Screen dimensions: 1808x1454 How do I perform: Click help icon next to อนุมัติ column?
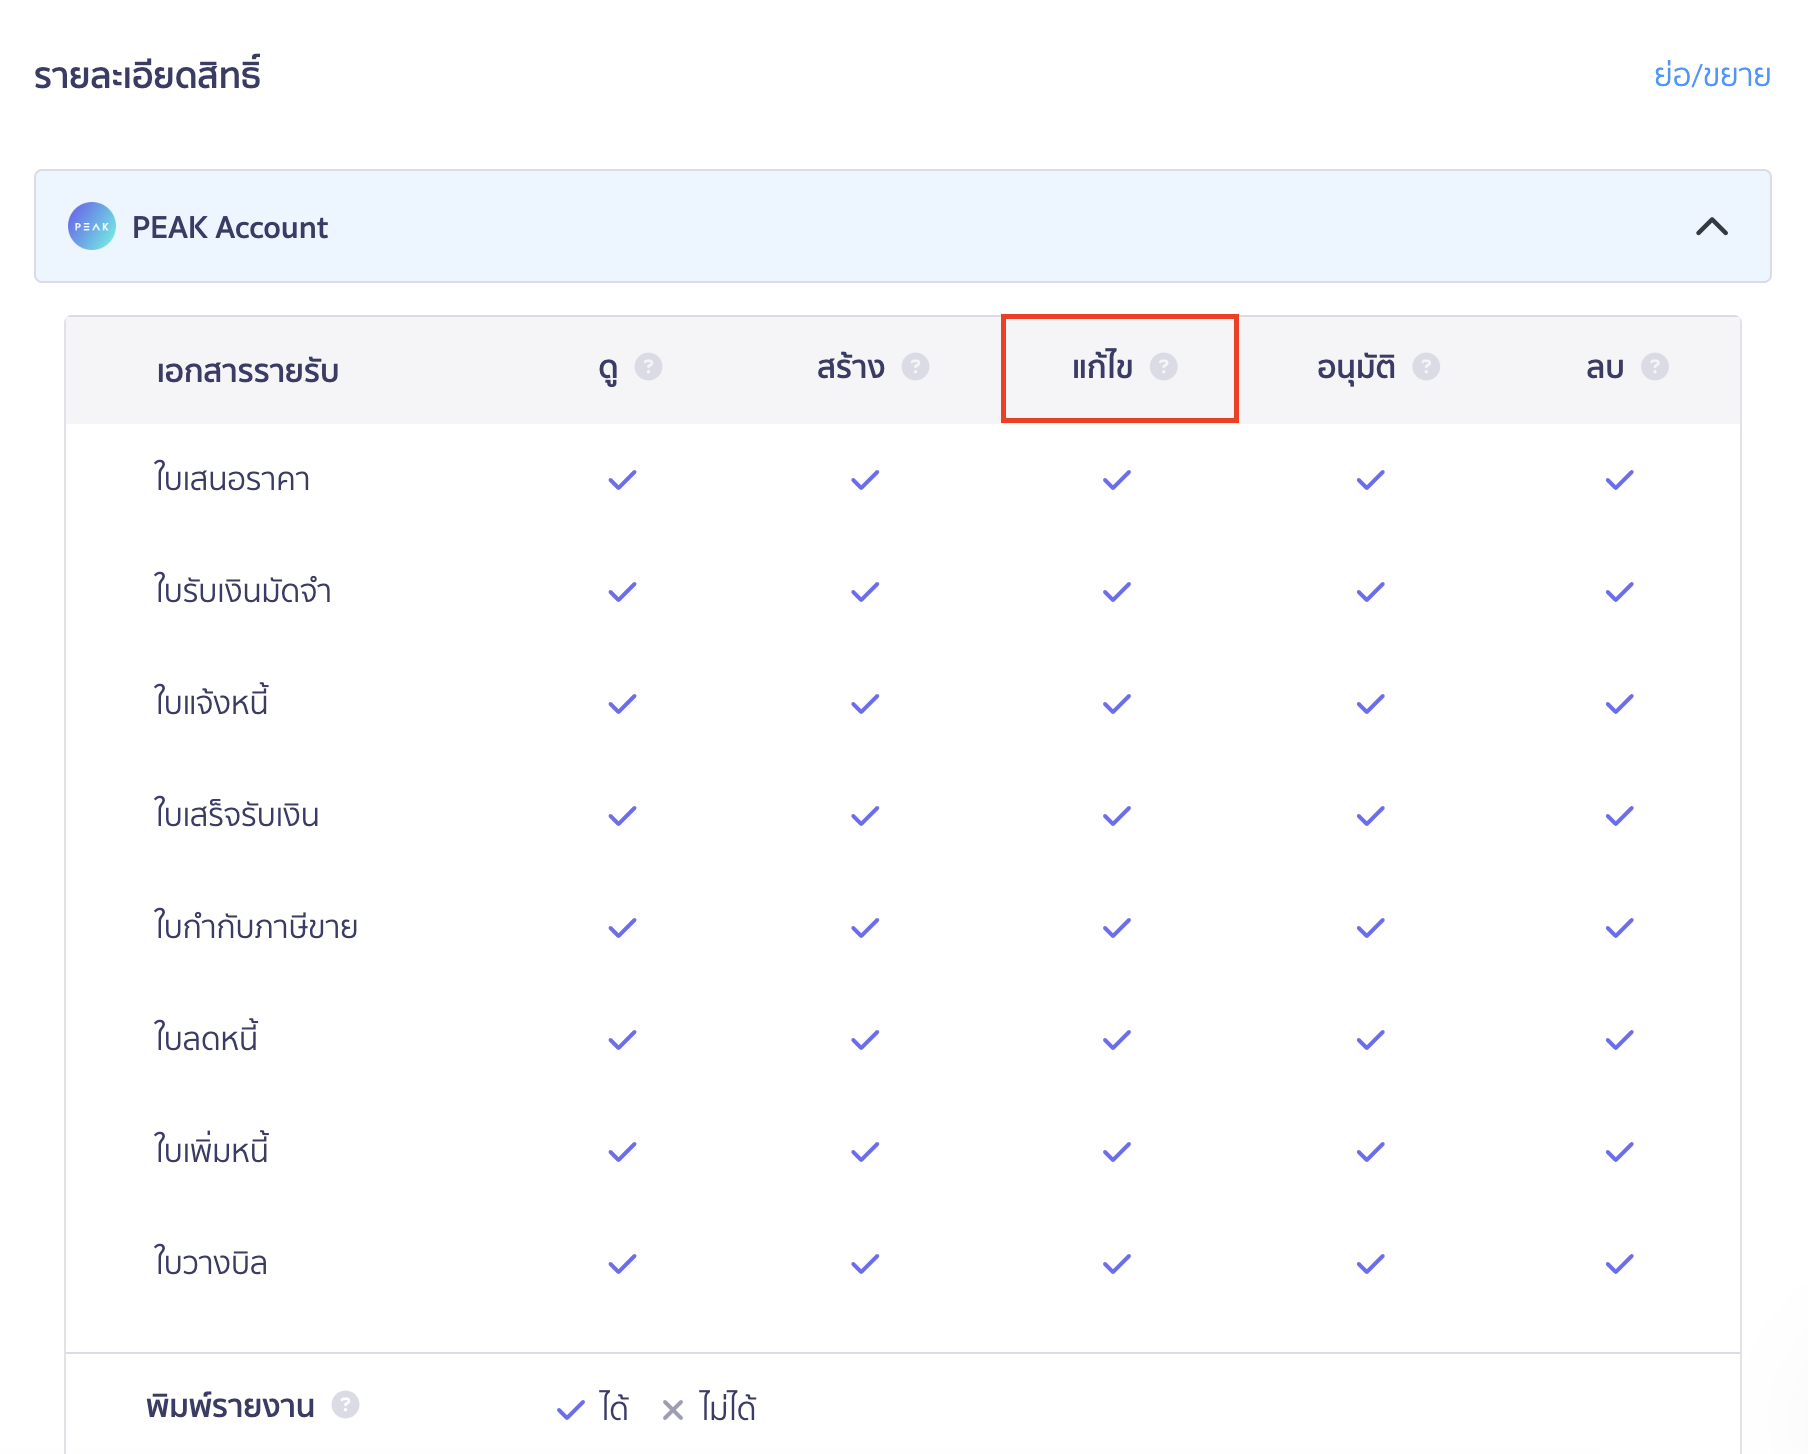click(1425, 367)
